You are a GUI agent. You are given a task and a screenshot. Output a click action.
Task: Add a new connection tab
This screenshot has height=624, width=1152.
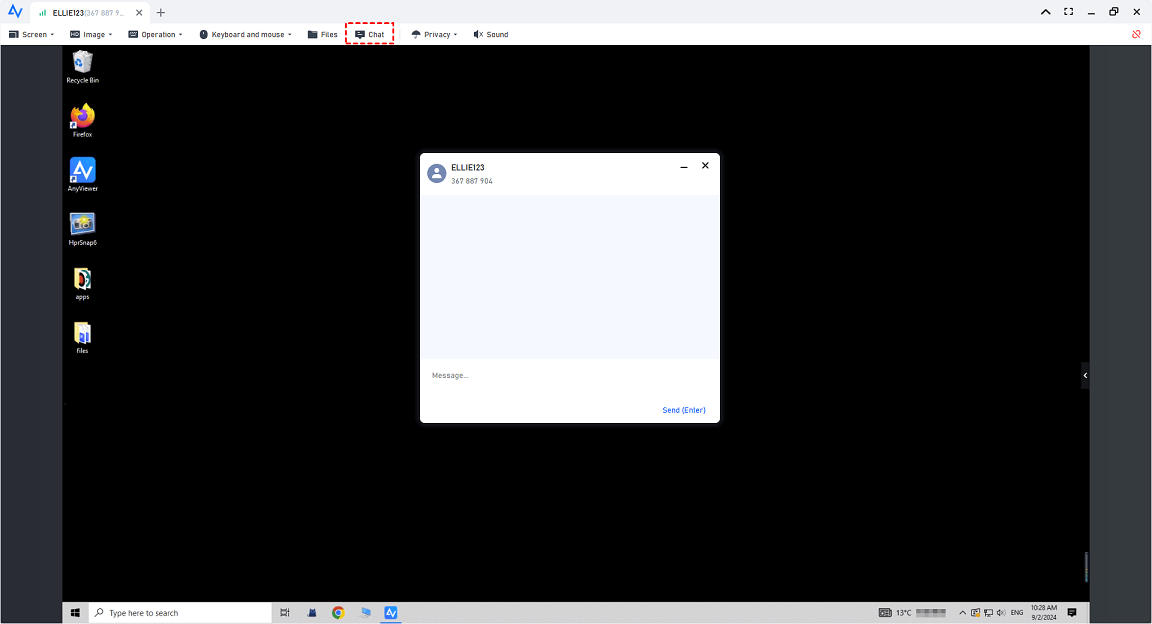tap(161, 12)
